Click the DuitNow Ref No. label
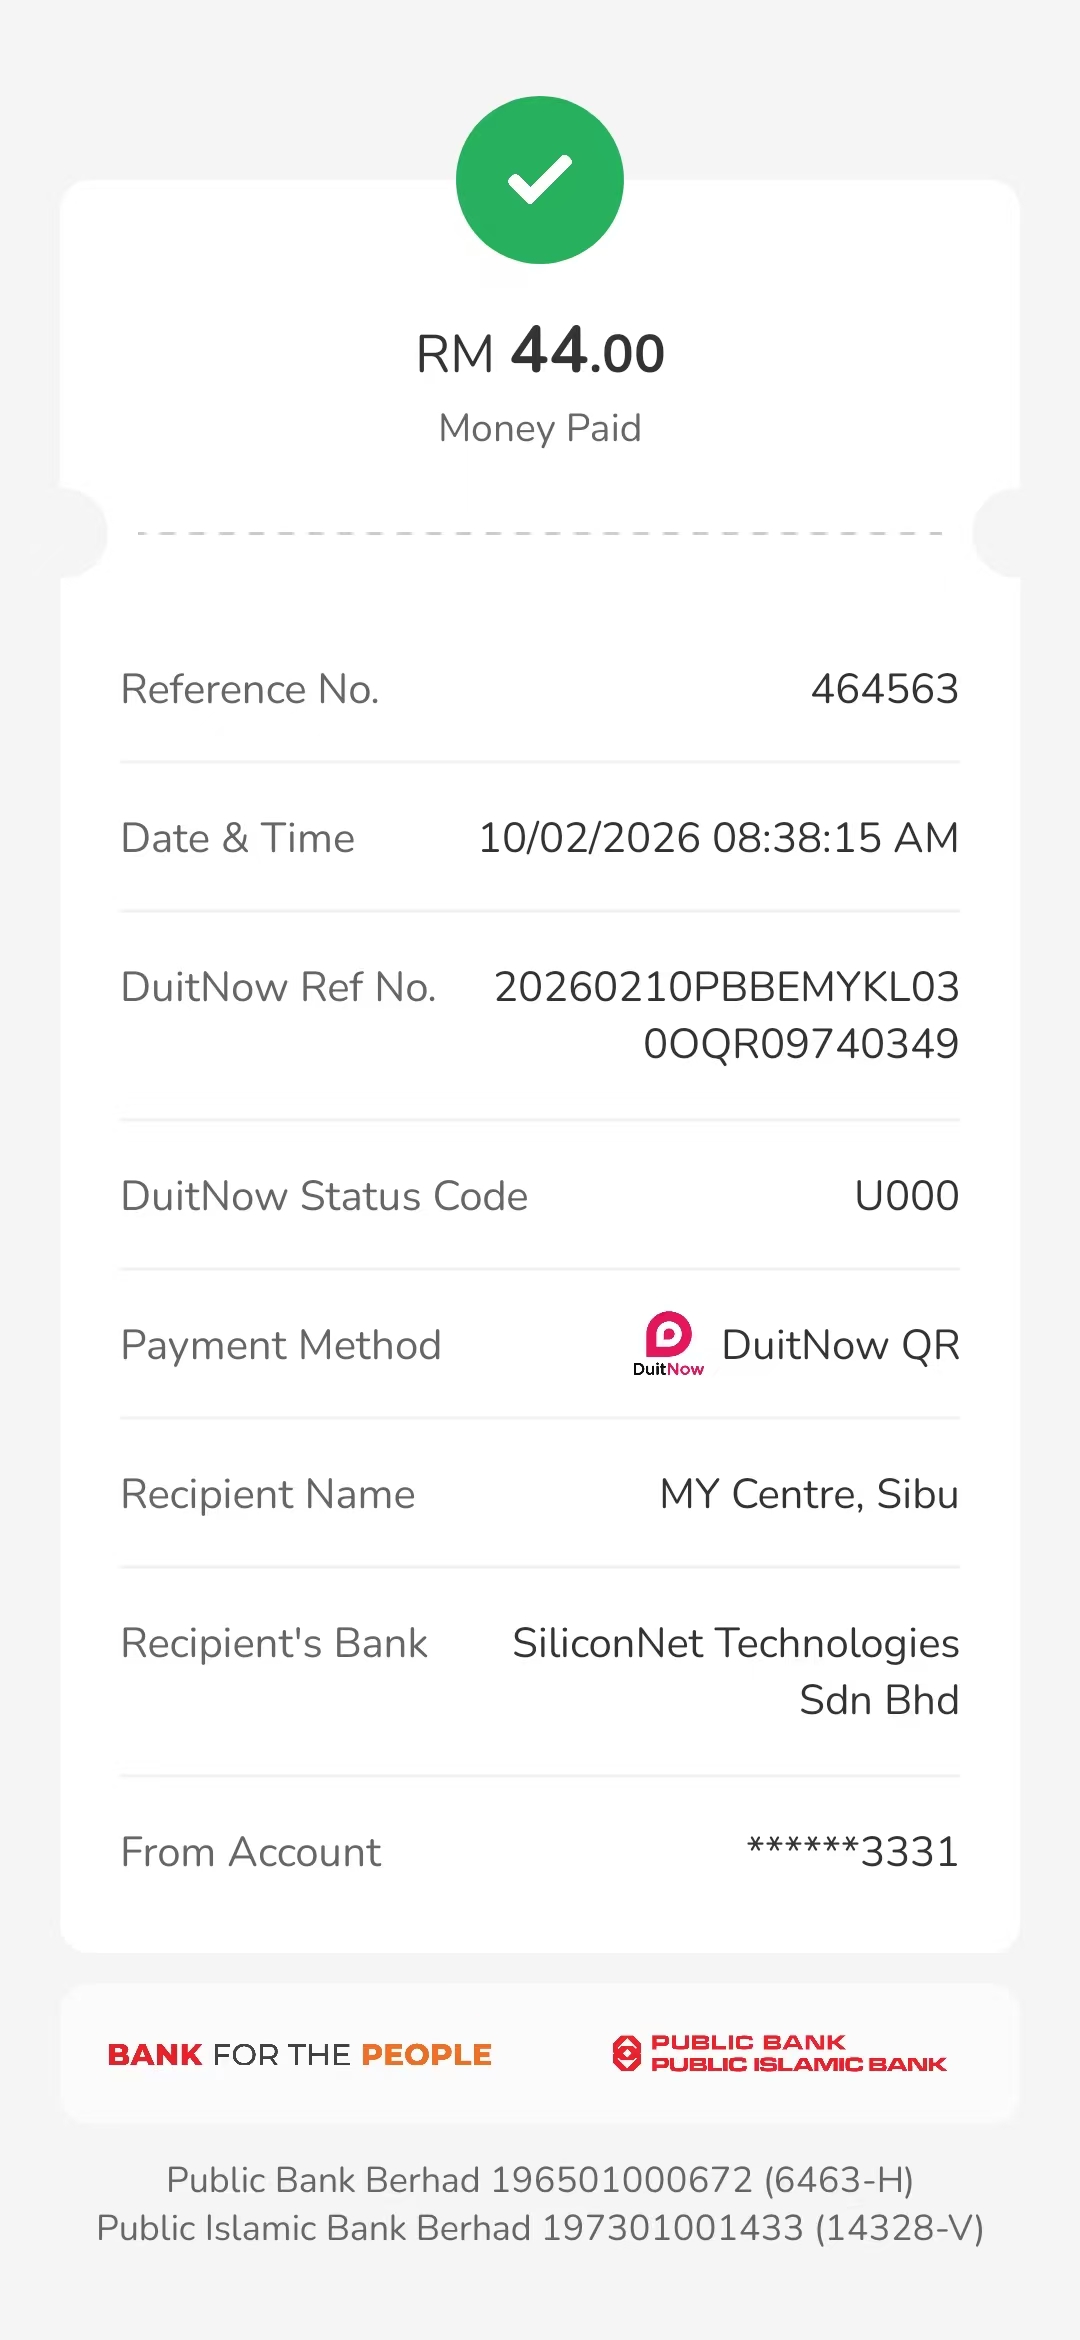This screenshot has height=2340, width=1080. [278, 987]
